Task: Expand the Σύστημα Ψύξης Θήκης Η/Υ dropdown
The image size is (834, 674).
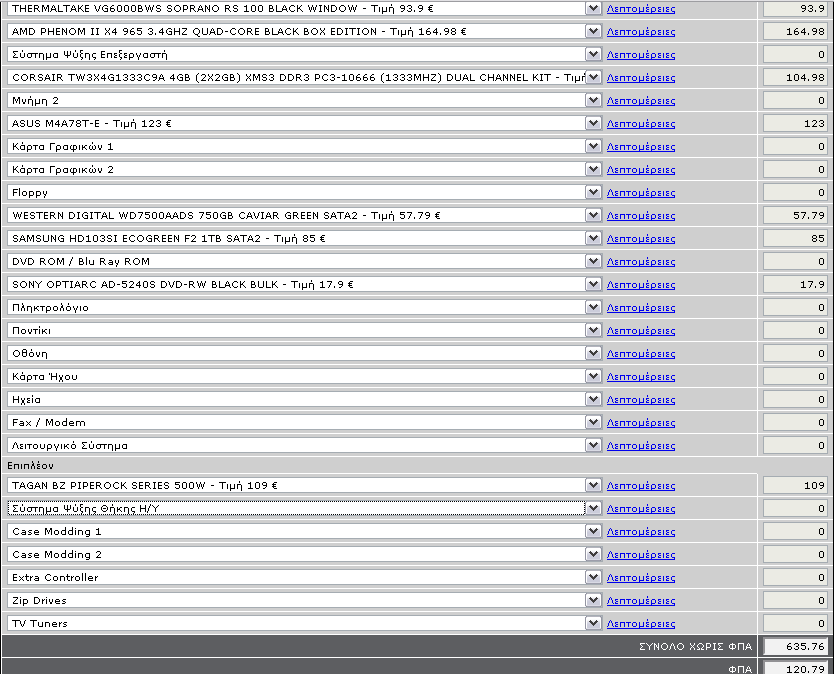Action: click(x=304, y=508)
